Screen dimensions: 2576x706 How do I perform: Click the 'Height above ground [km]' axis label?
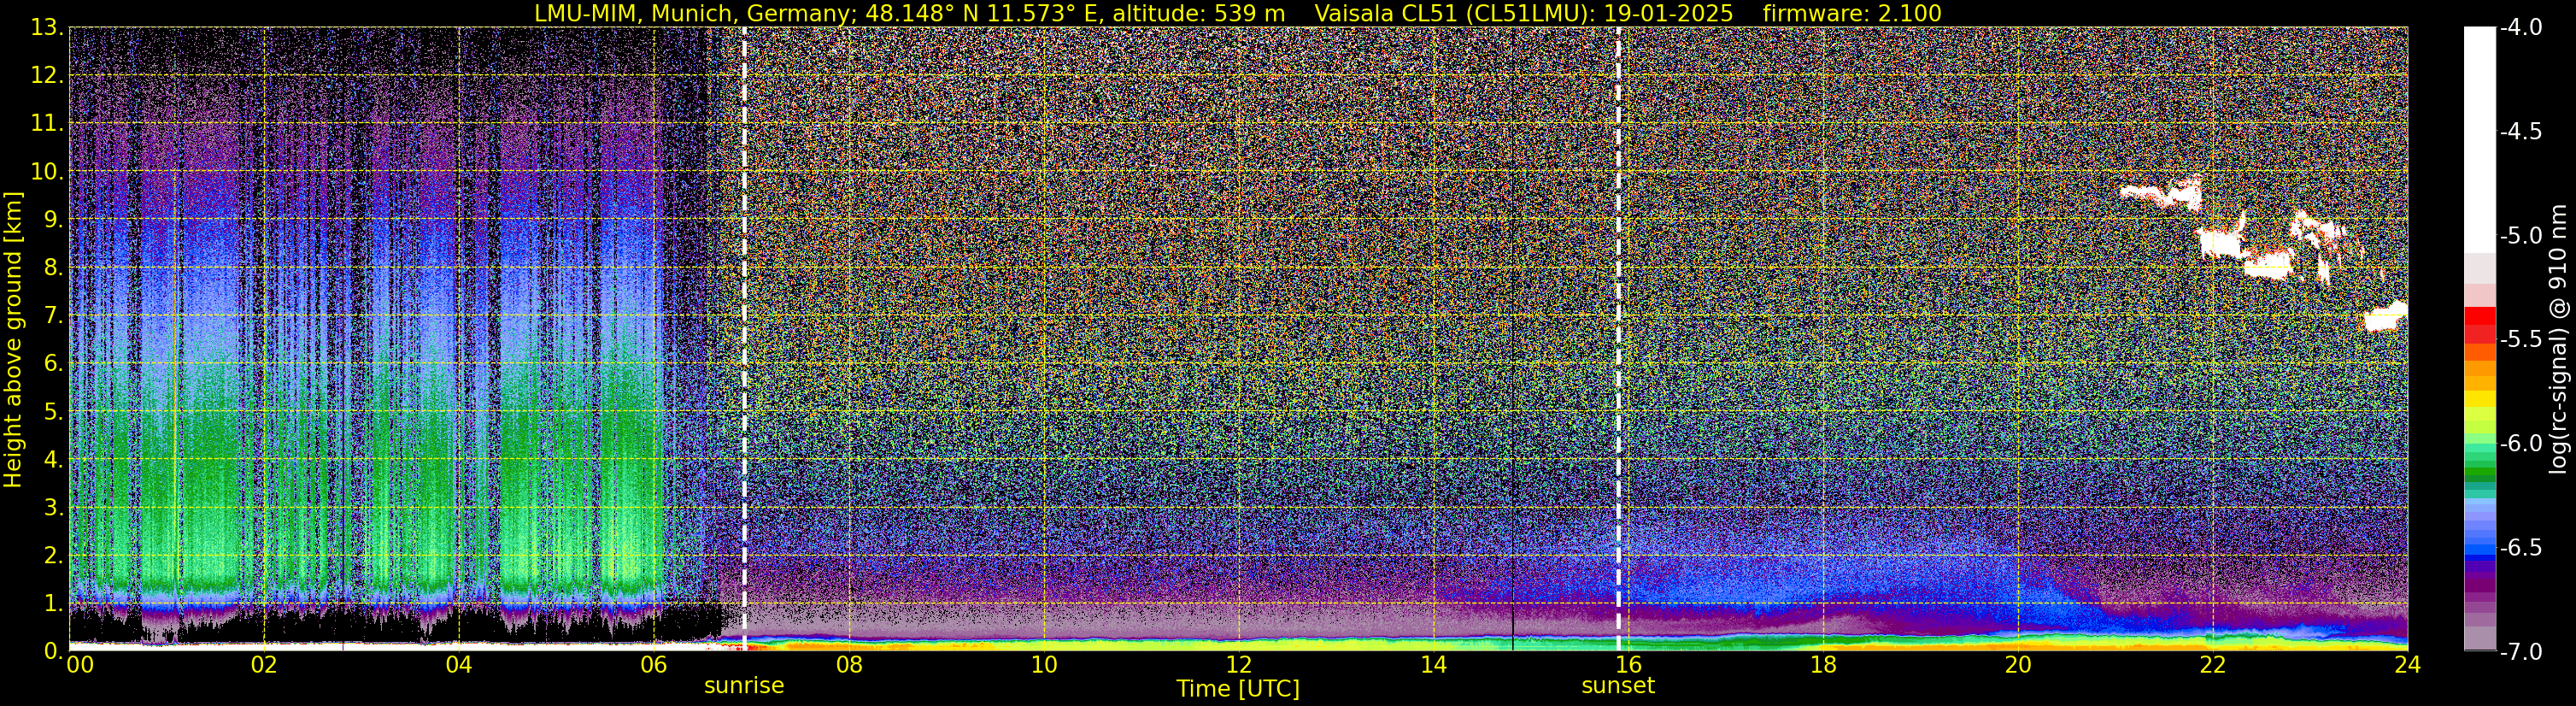coord(13,340)
